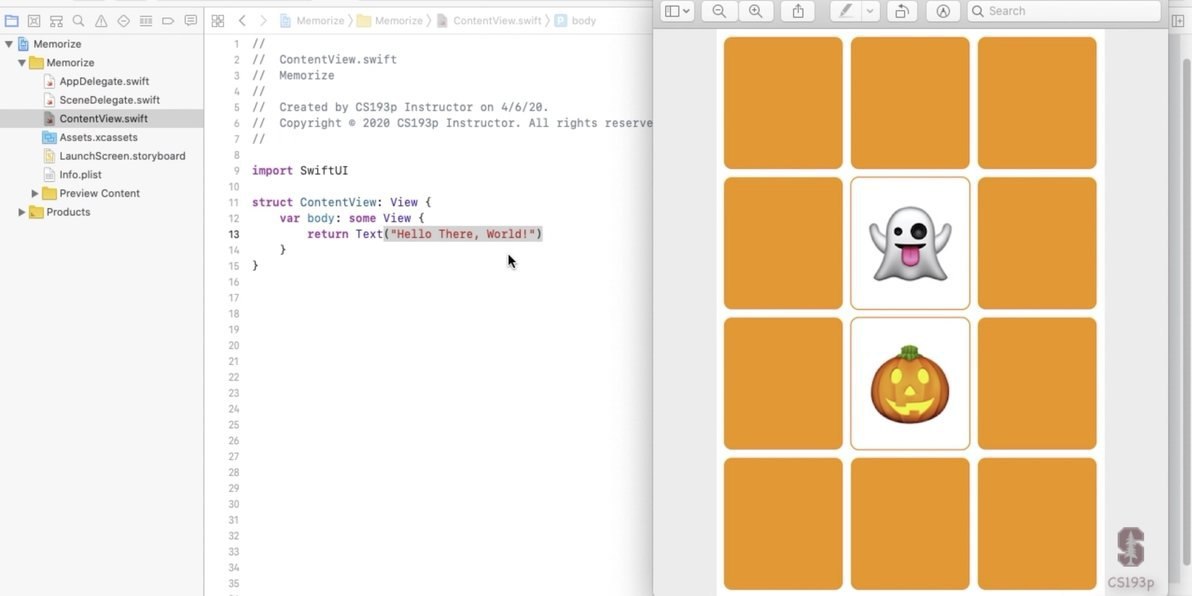1192x596 pixels.
Task: Open LaunchScreen.storyboard in navigator
Action: (114, 156)
